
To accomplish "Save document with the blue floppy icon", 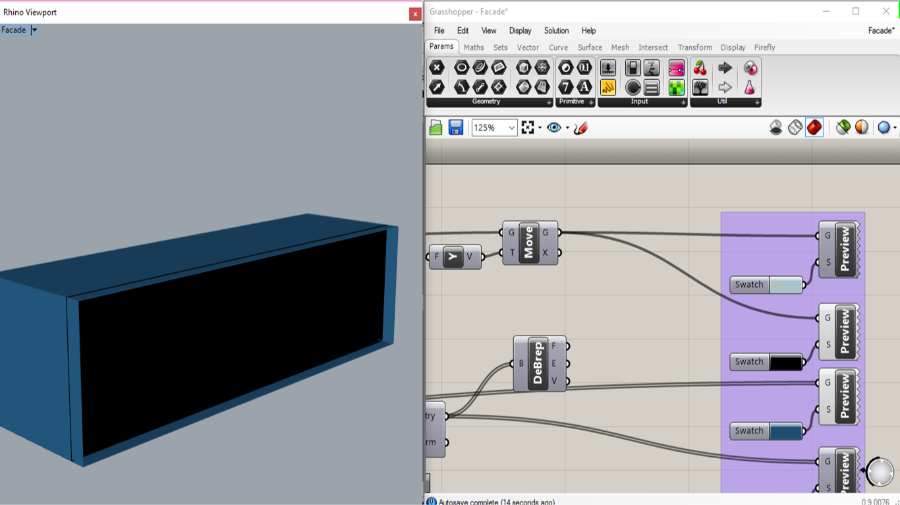I will [x=456, y=127].
